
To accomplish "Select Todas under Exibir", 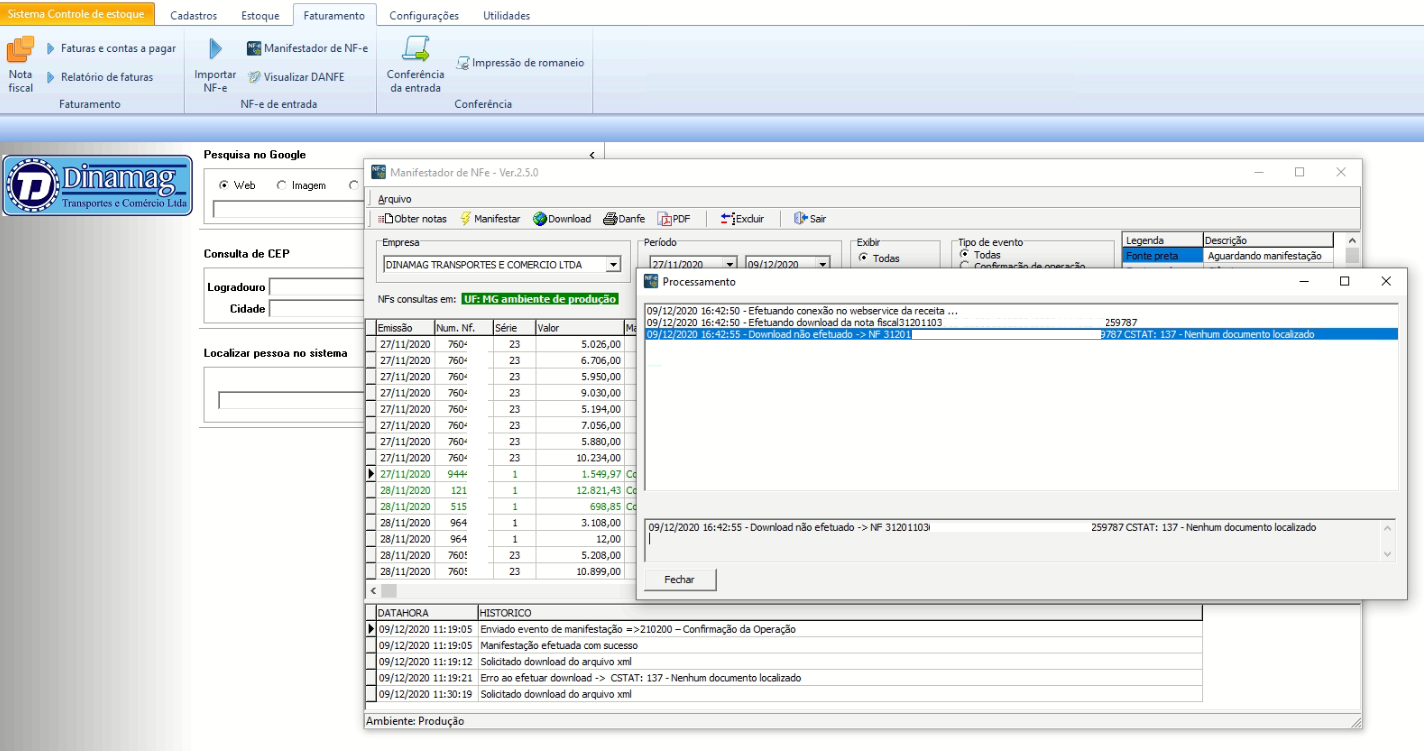I will [x=864, y=256].
